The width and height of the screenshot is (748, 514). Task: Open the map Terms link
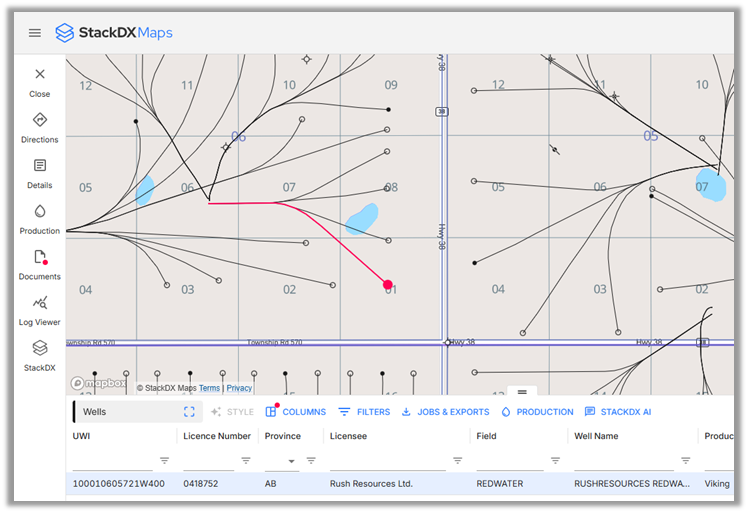click(x=209, y=388)
